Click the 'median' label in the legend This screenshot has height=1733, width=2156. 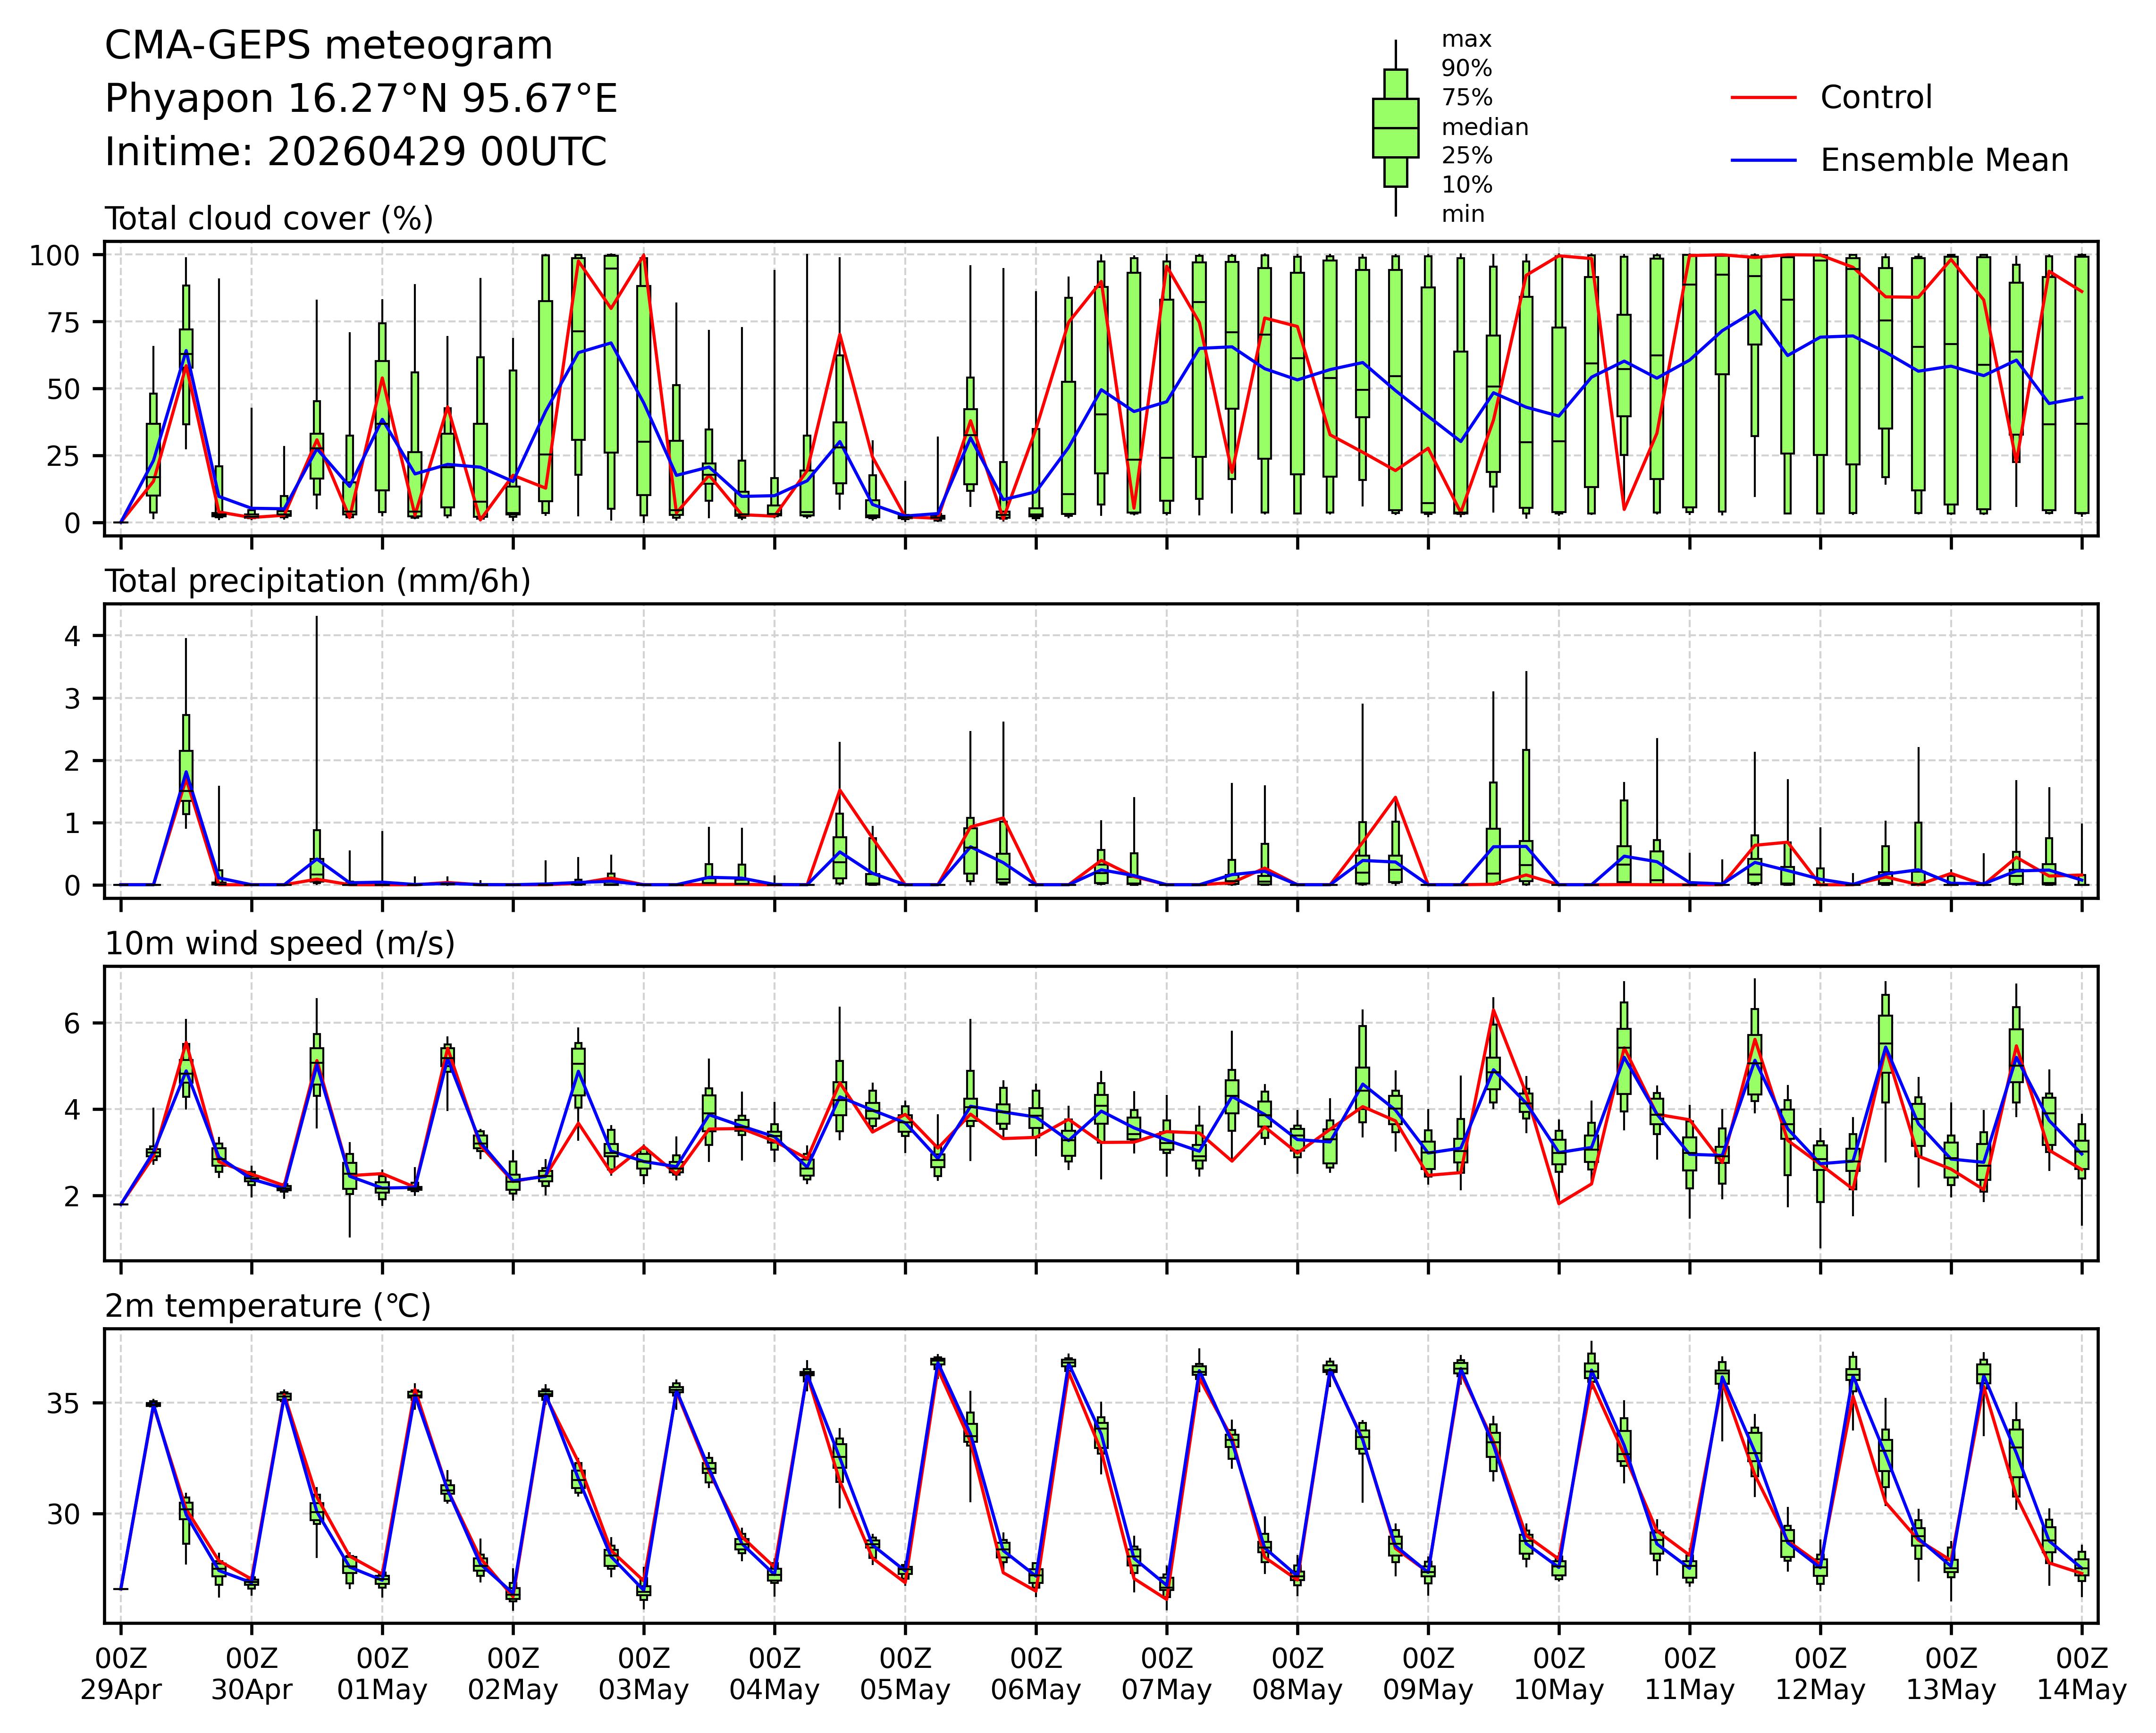coord(1484,127)
